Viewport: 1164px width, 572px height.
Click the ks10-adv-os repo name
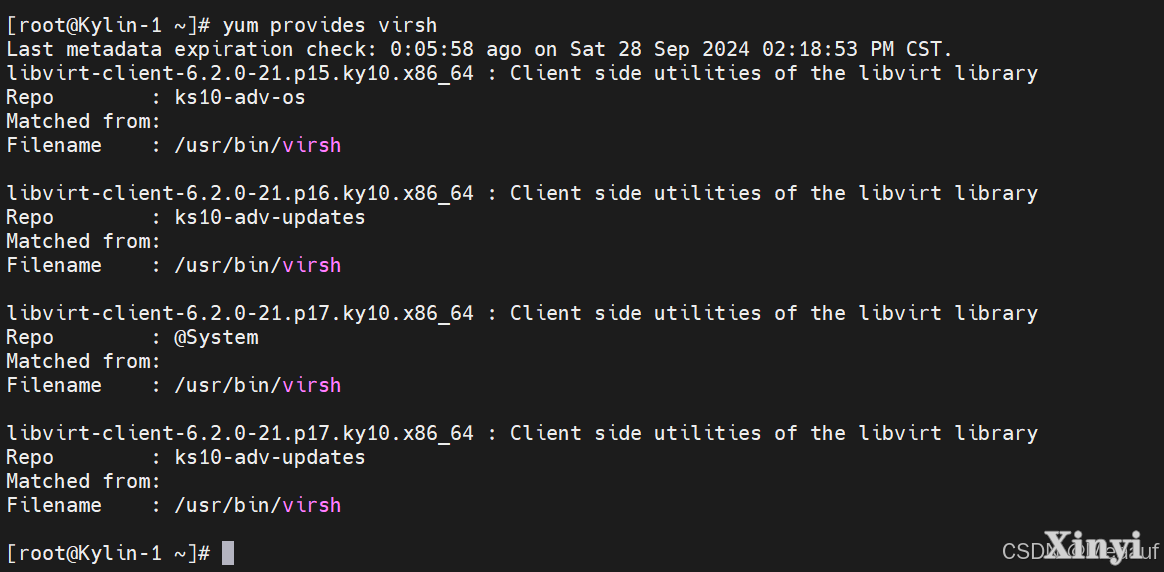(240, 97)
